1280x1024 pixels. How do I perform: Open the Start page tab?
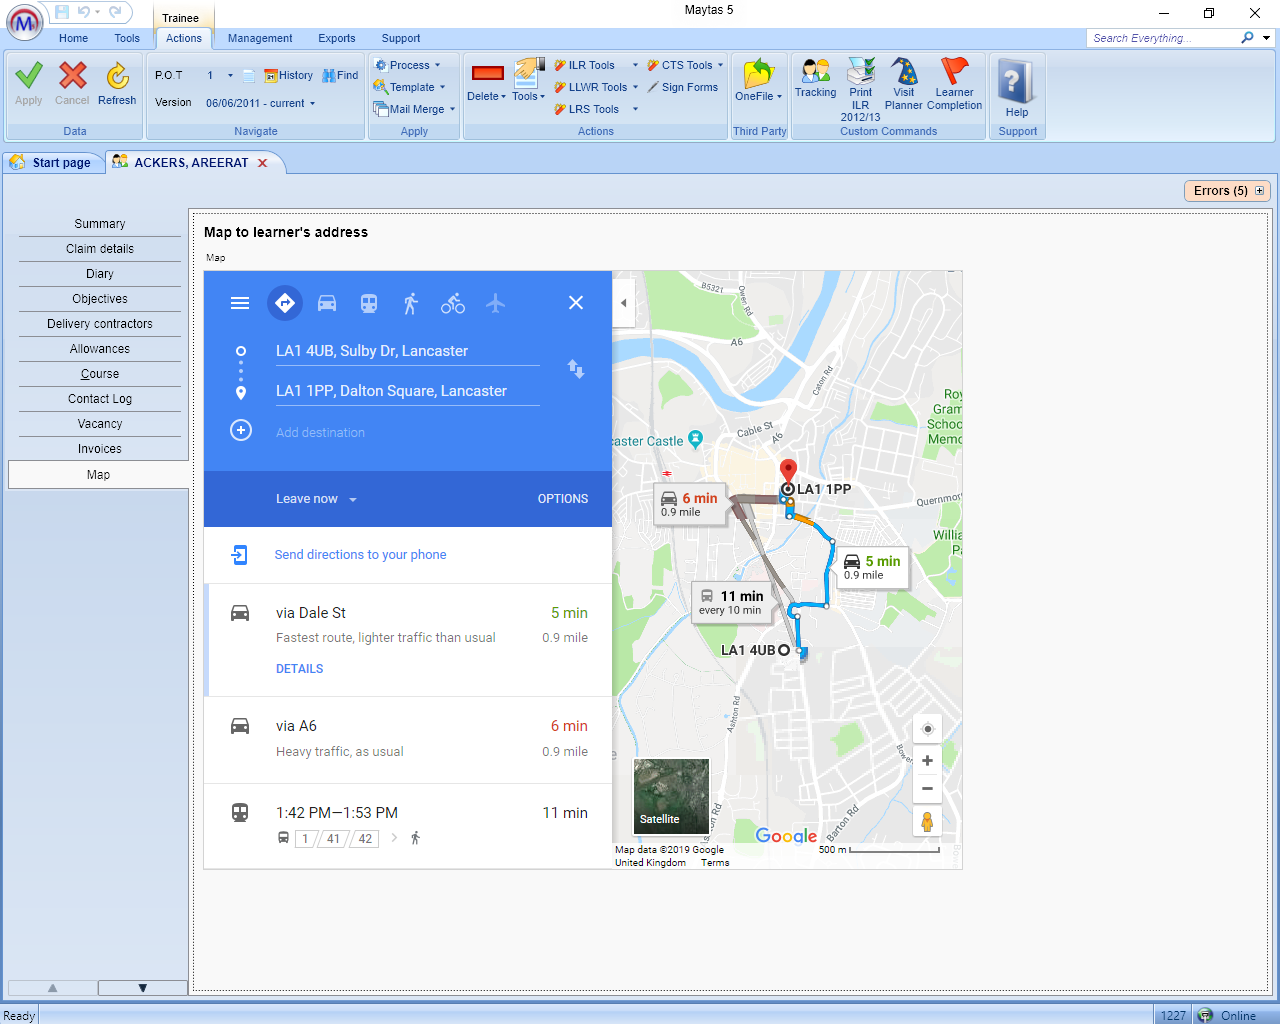pos(54,162)
